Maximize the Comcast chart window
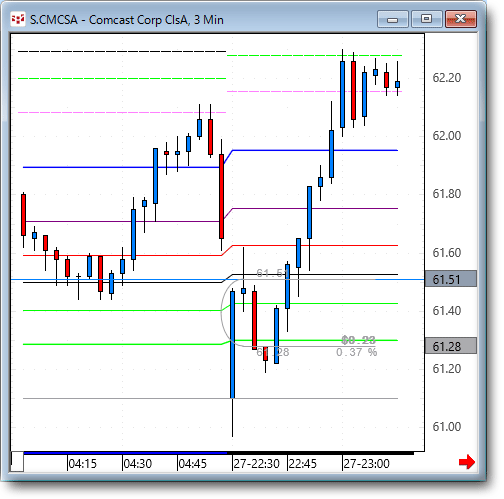Viewport: 504px width, 499px height. 426,19
